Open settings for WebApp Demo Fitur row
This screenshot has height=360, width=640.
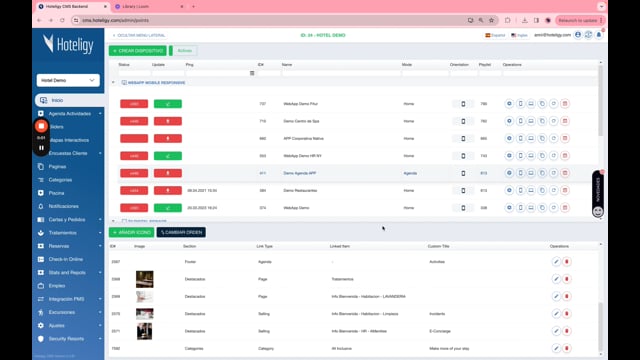(509, 104)
